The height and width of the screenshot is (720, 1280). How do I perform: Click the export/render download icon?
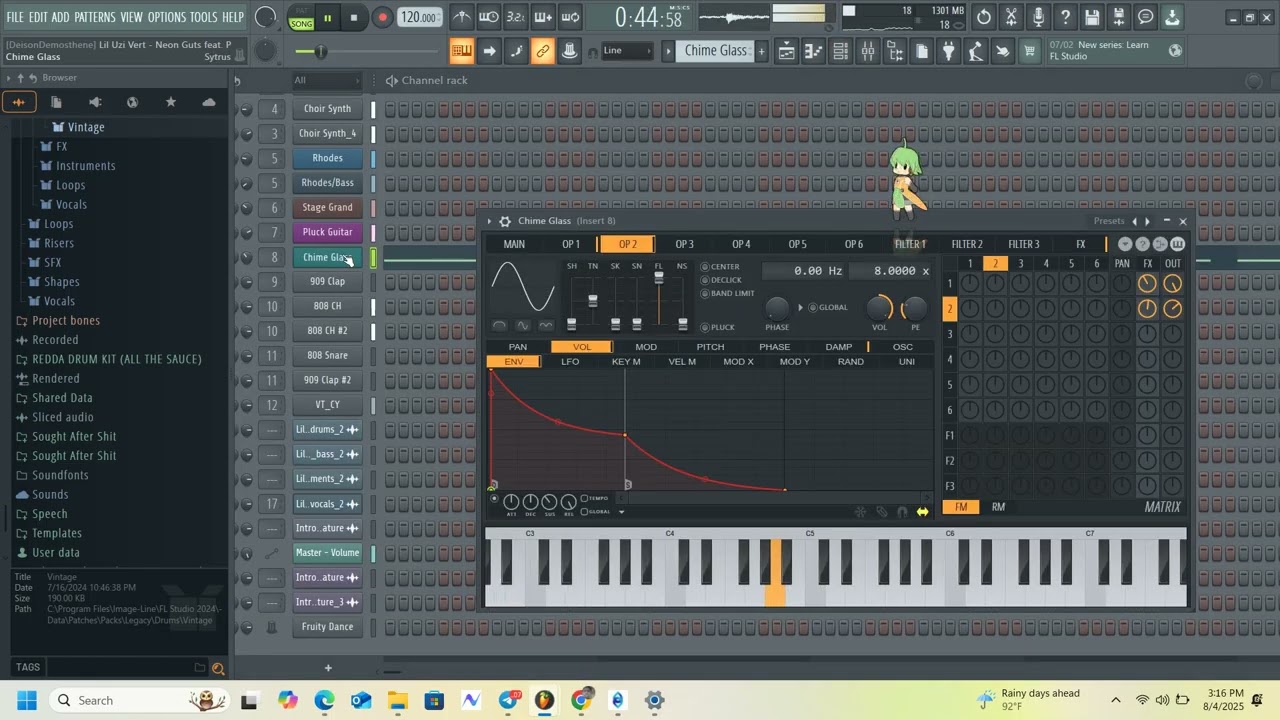click(1172, 17)
